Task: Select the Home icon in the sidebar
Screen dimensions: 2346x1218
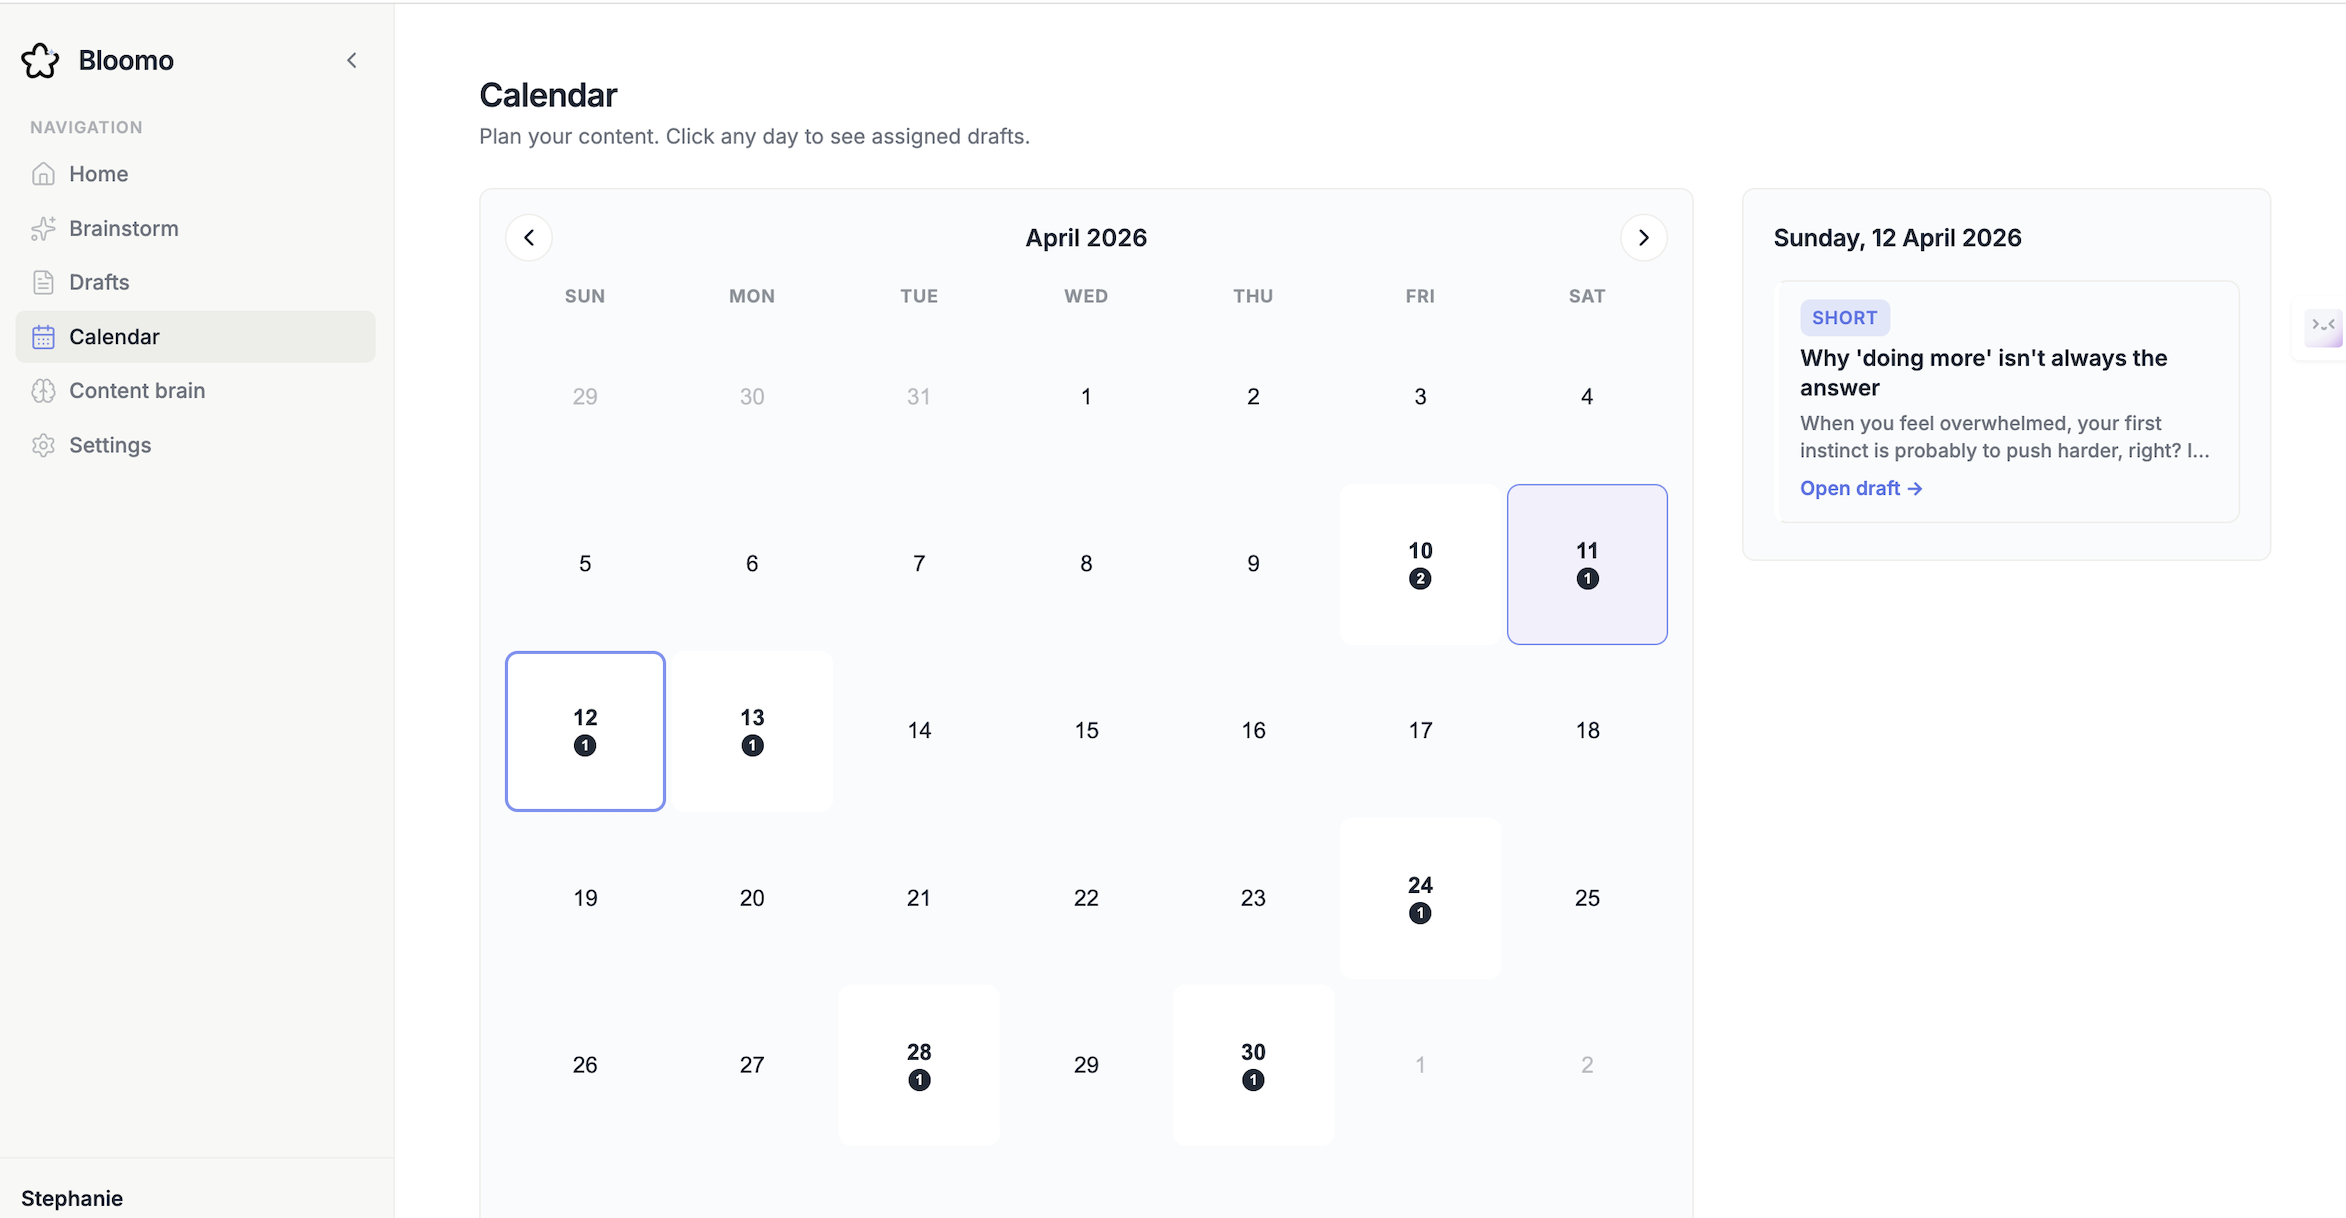Action: pos(44,173)
